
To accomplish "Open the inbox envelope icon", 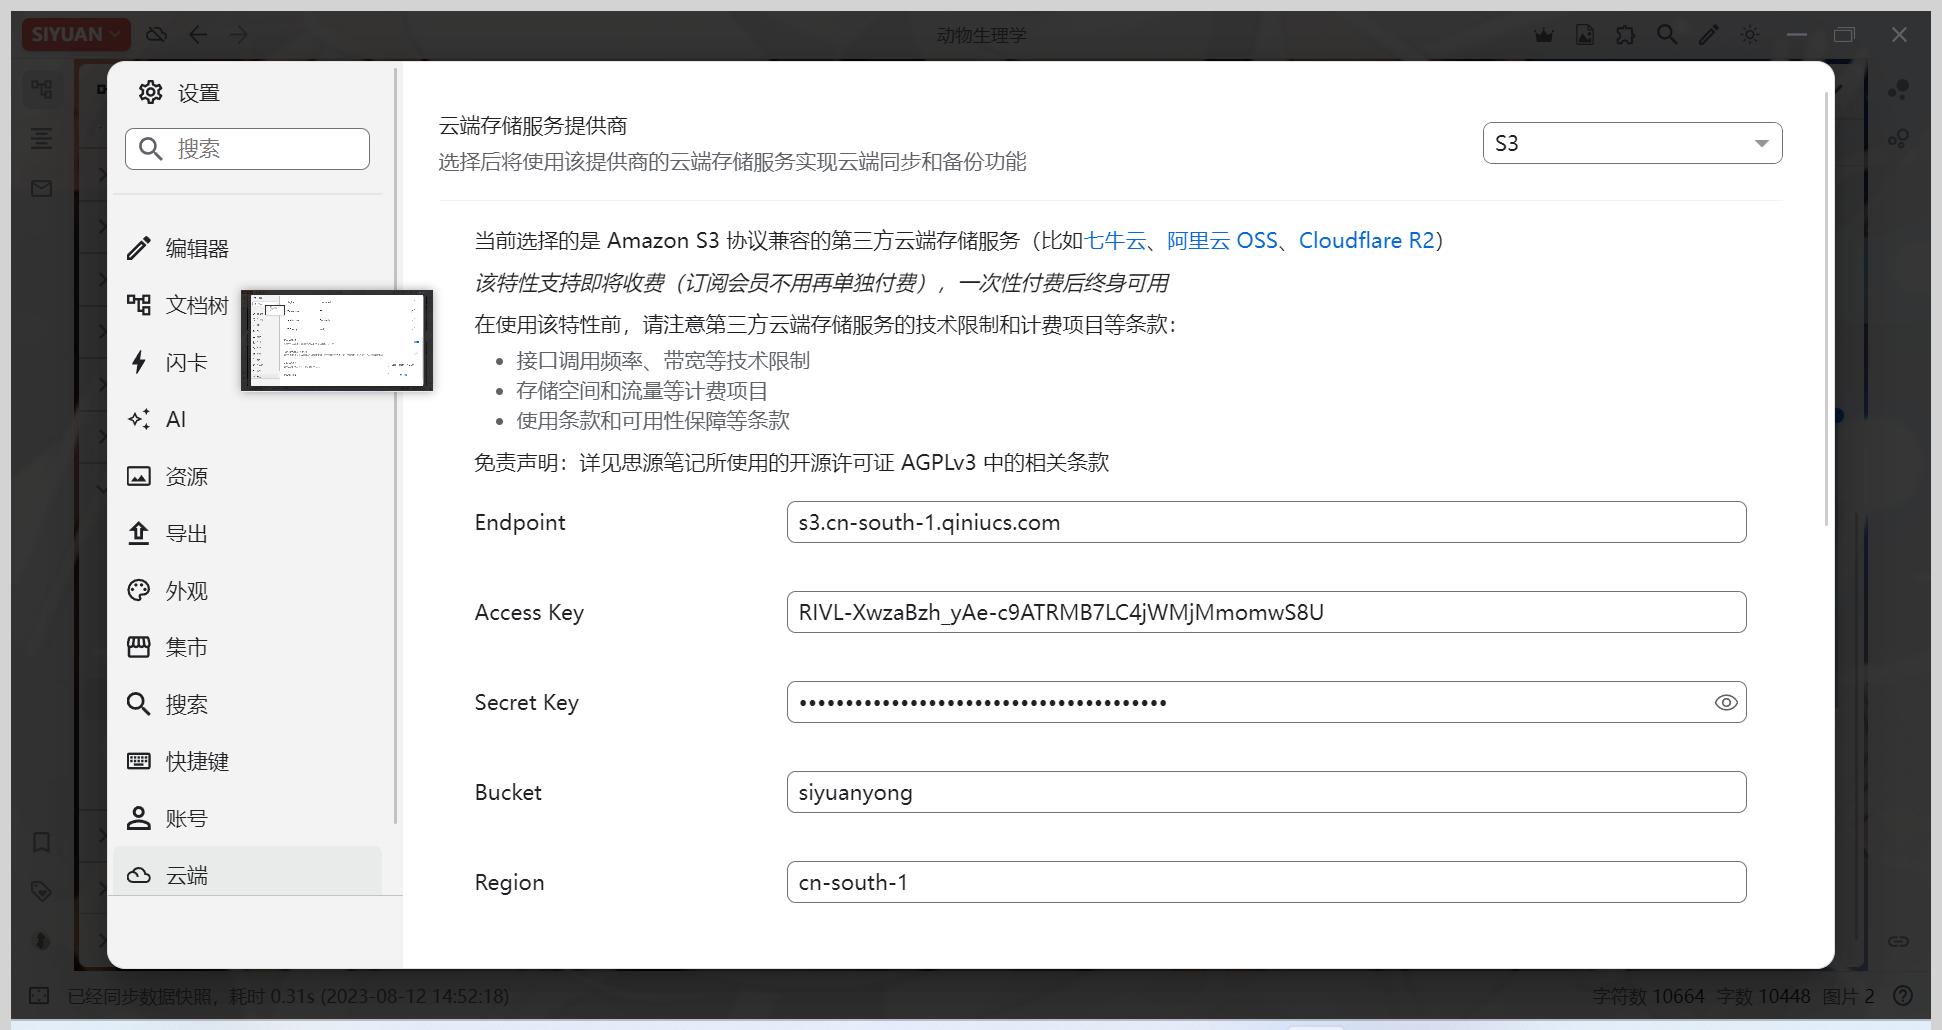I will tap(40, 188).
